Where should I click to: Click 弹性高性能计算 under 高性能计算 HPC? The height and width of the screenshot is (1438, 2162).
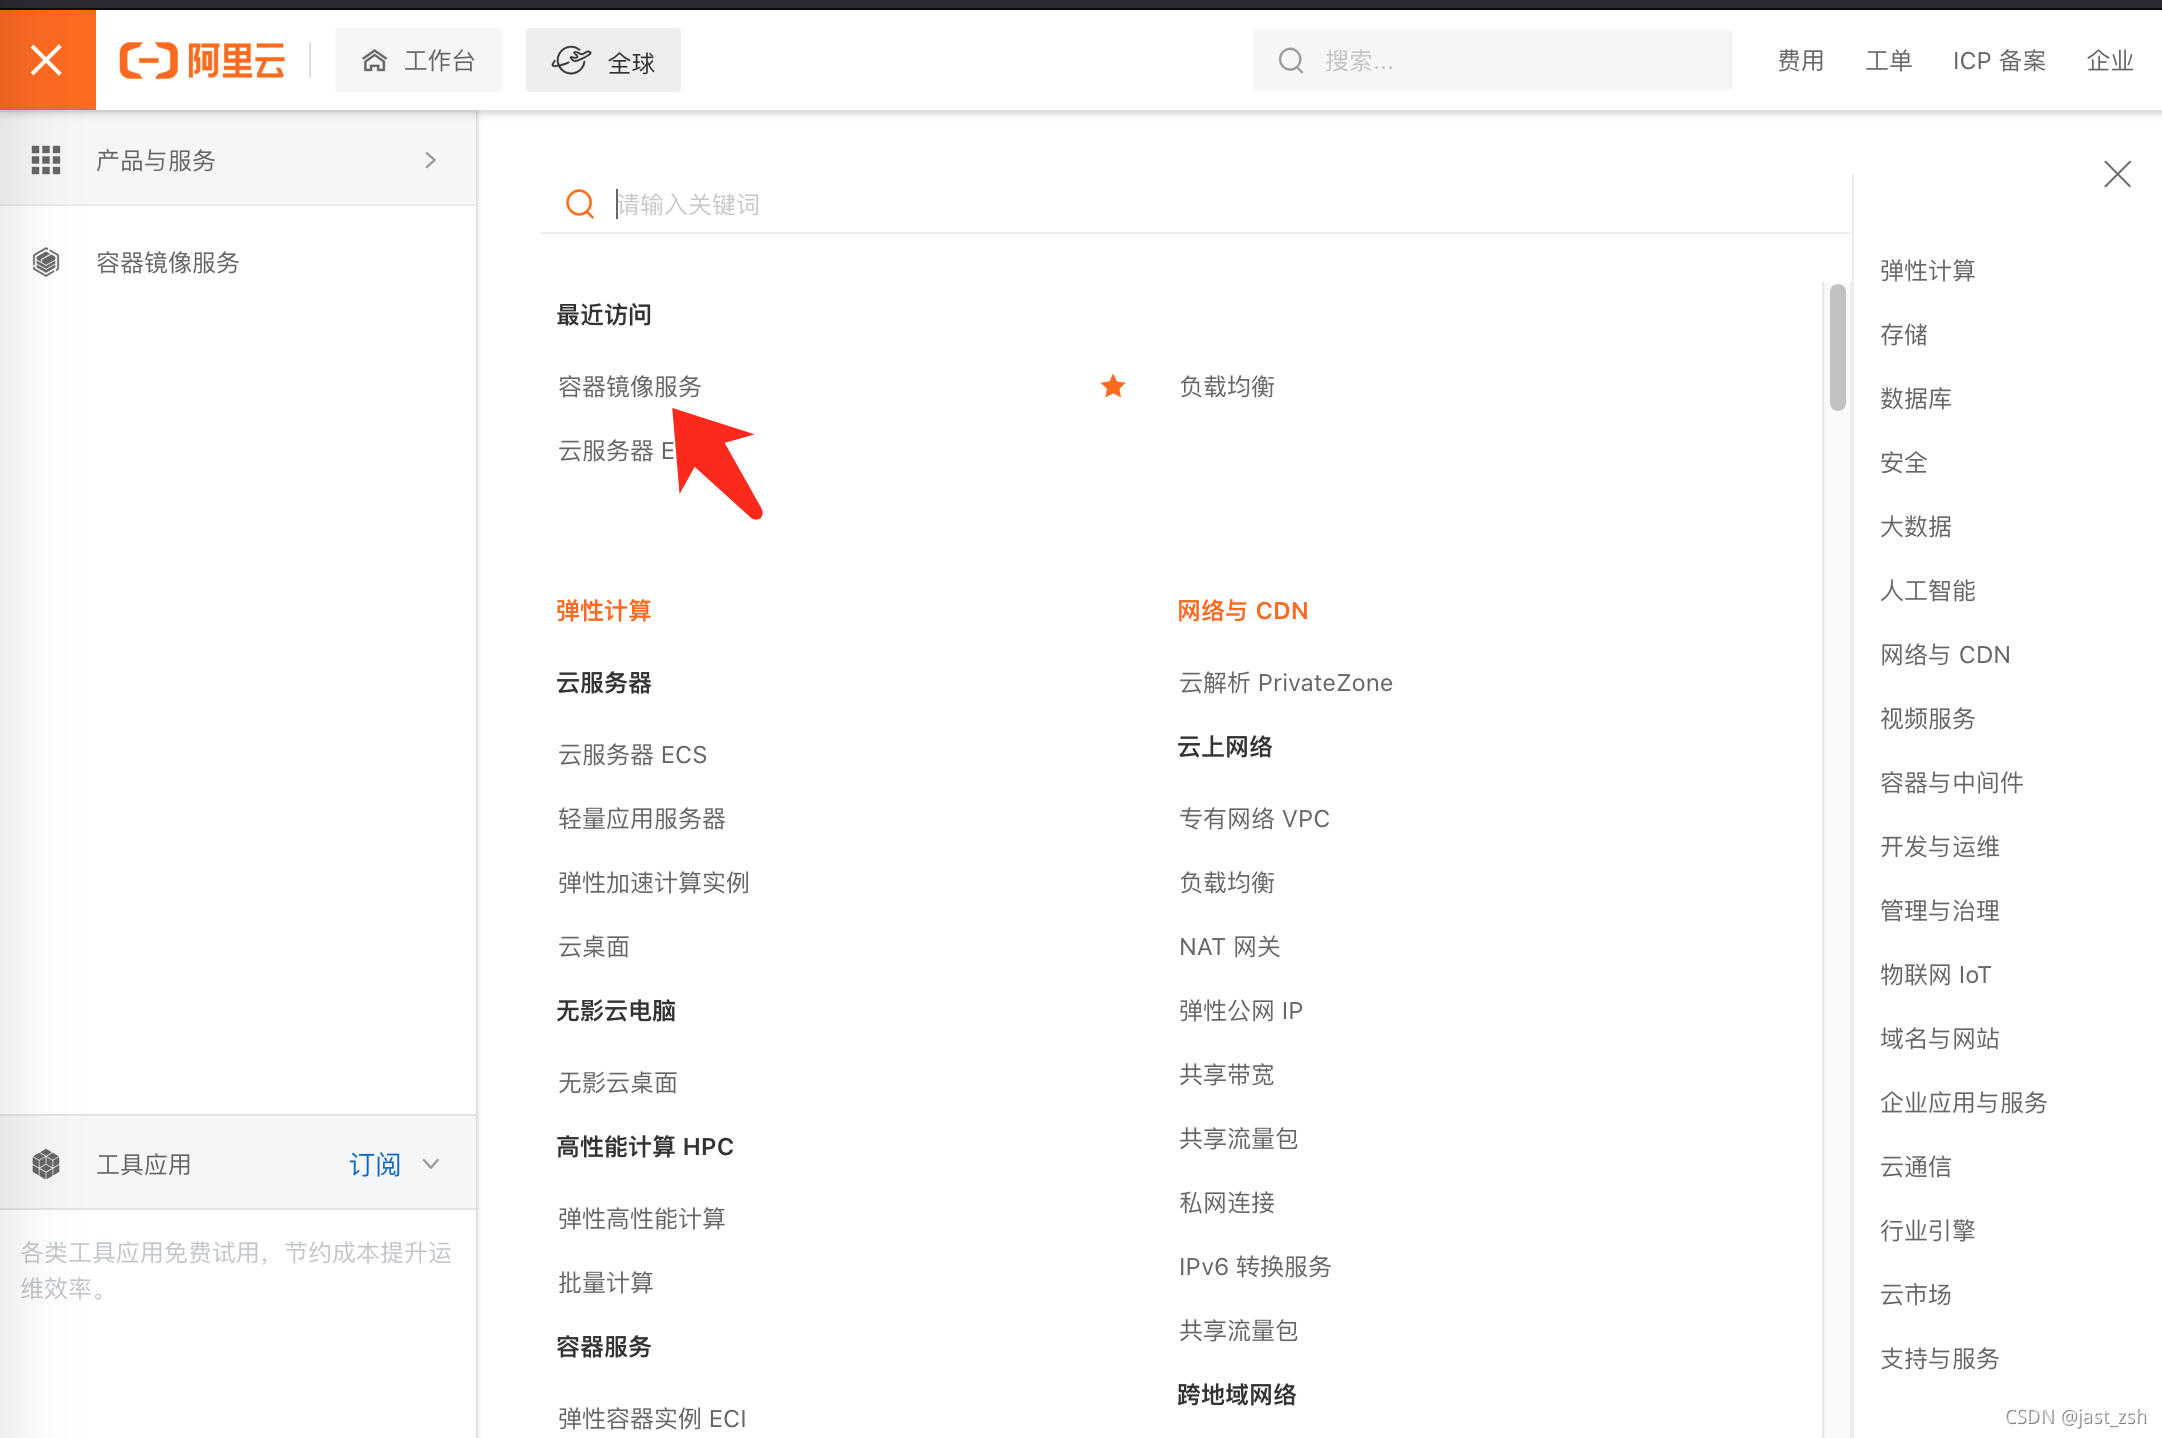[x=642, y=1215]
